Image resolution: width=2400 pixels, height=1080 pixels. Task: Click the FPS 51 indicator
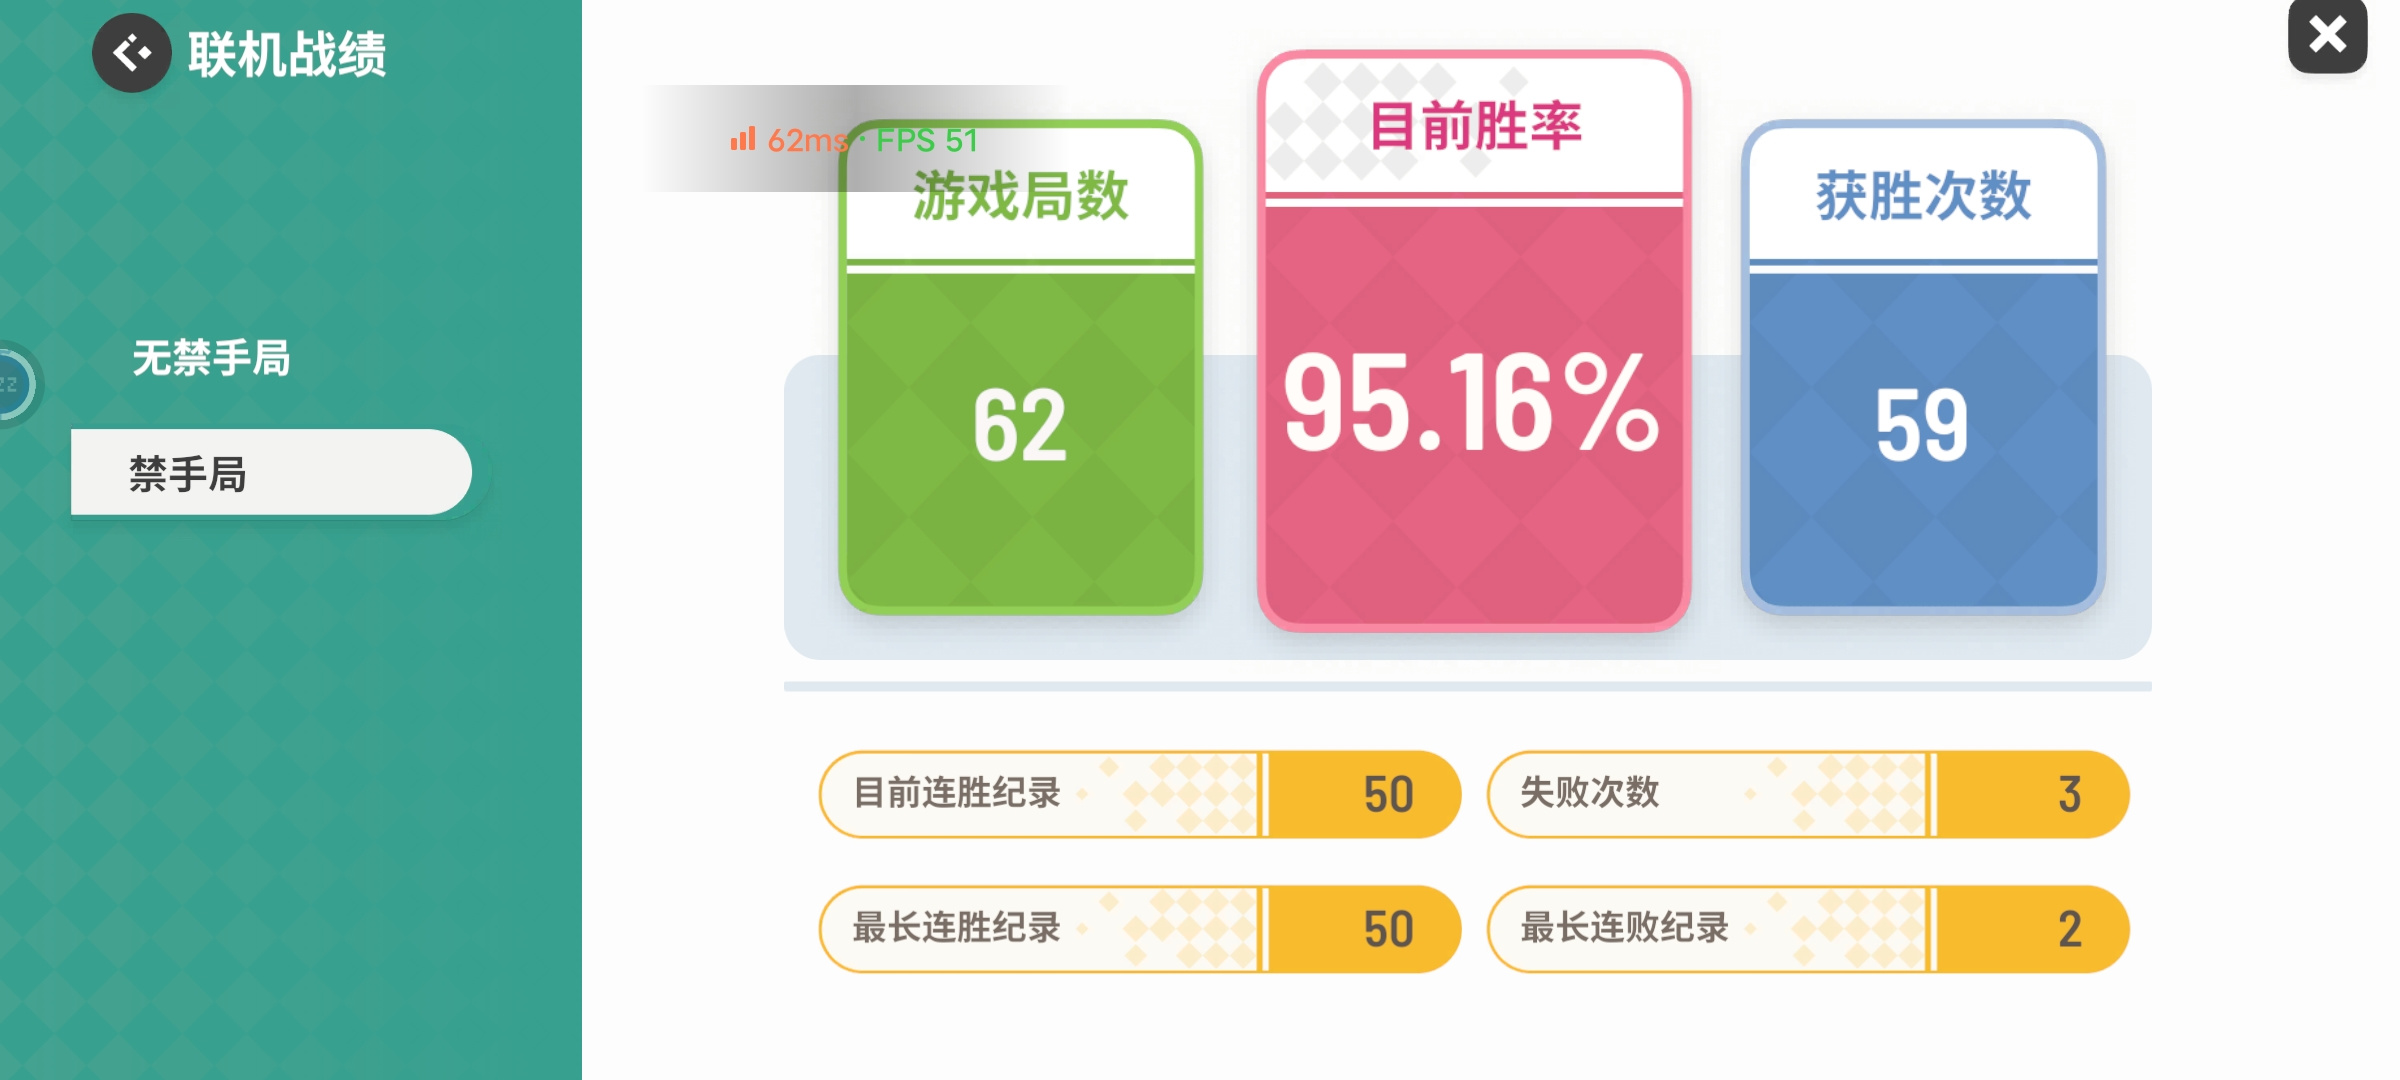tap(927, 140)
